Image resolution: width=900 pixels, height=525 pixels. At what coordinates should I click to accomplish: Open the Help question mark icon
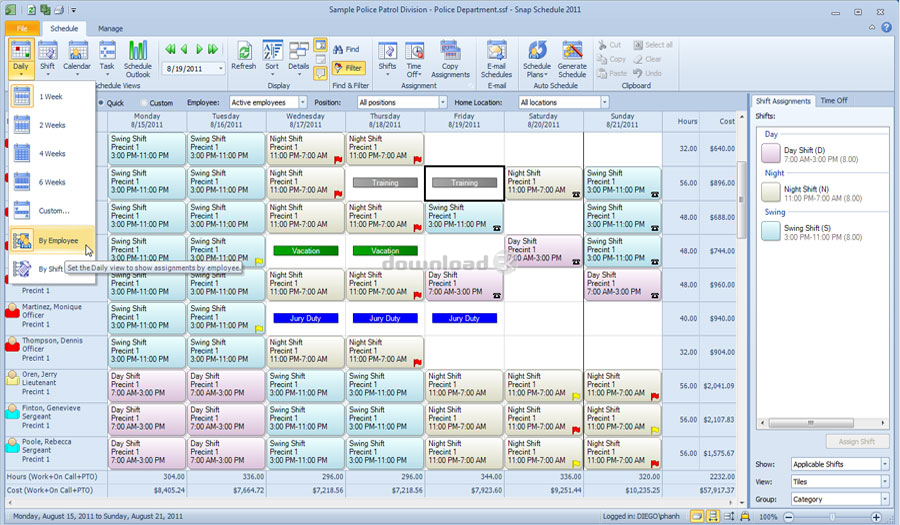887,27
